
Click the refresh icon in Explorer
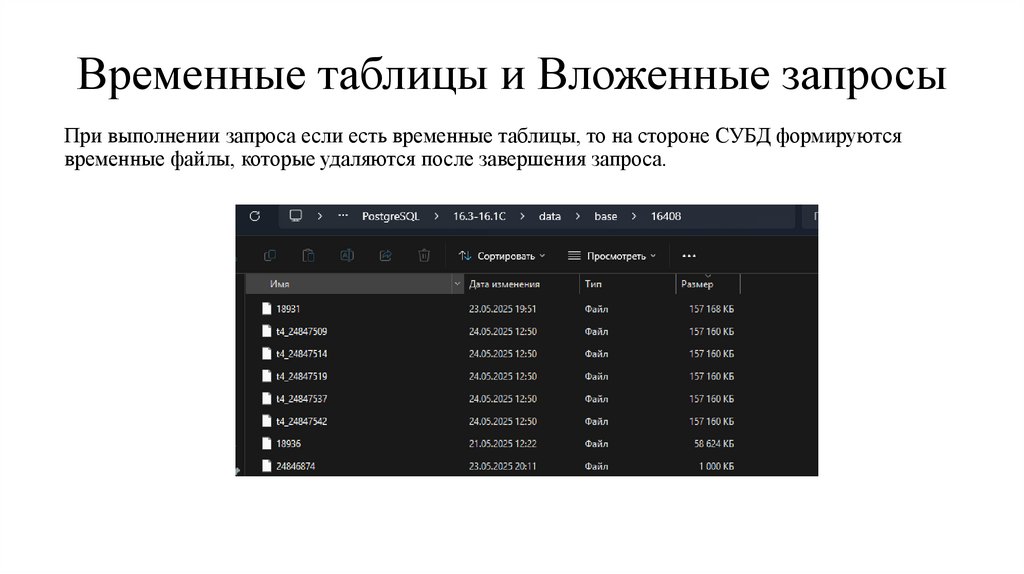click(x=255, y=216)
